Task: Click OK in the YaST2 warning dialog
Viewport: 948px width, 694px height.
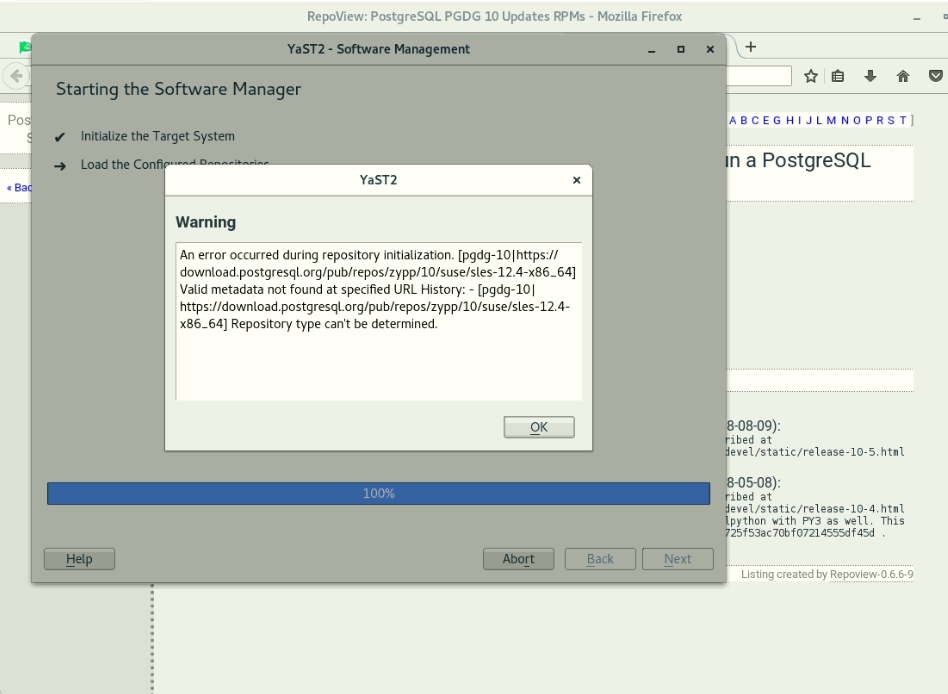Action: tap(538, 427)
